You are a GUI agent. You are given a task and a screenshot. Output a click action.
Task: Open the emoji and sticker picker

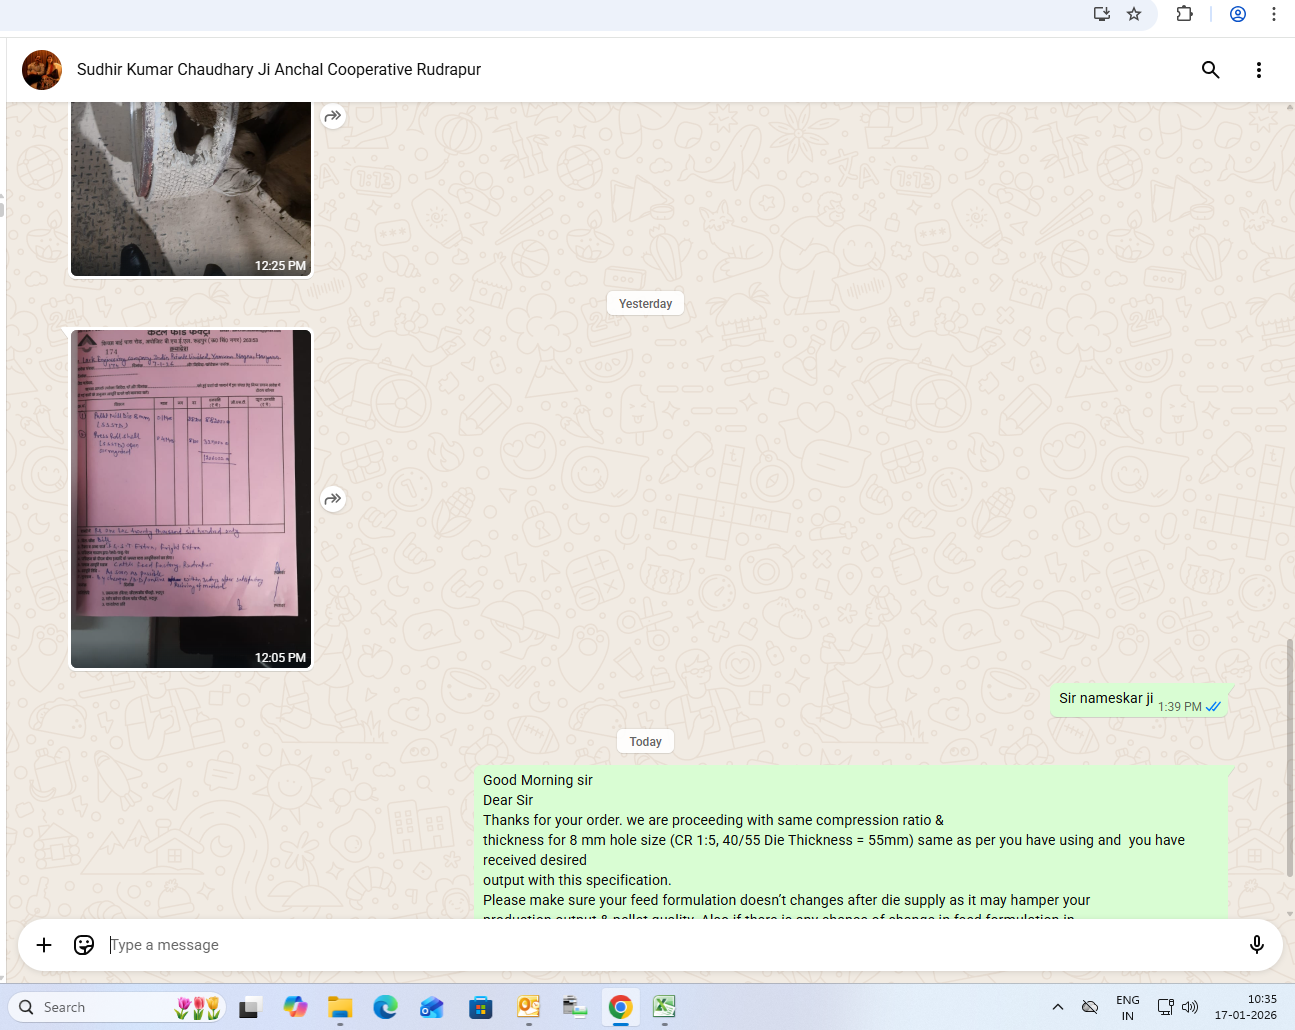[84, 945]
